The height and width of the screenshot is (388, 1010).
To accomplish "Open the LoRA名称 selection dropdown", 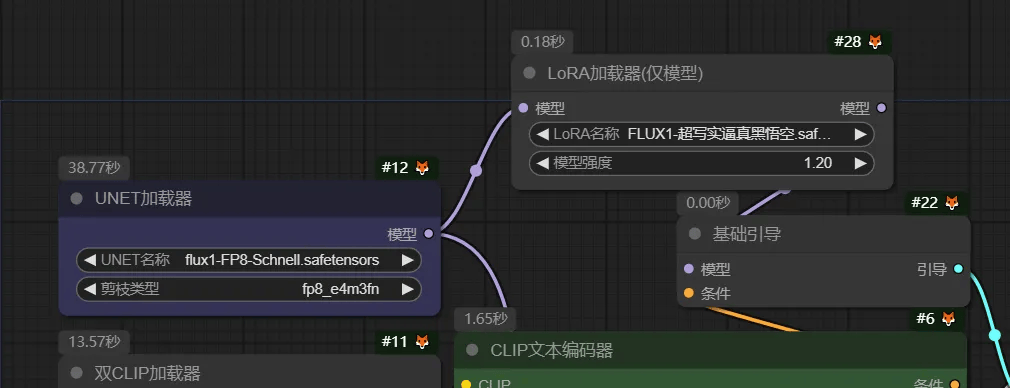I will [701, 135].
